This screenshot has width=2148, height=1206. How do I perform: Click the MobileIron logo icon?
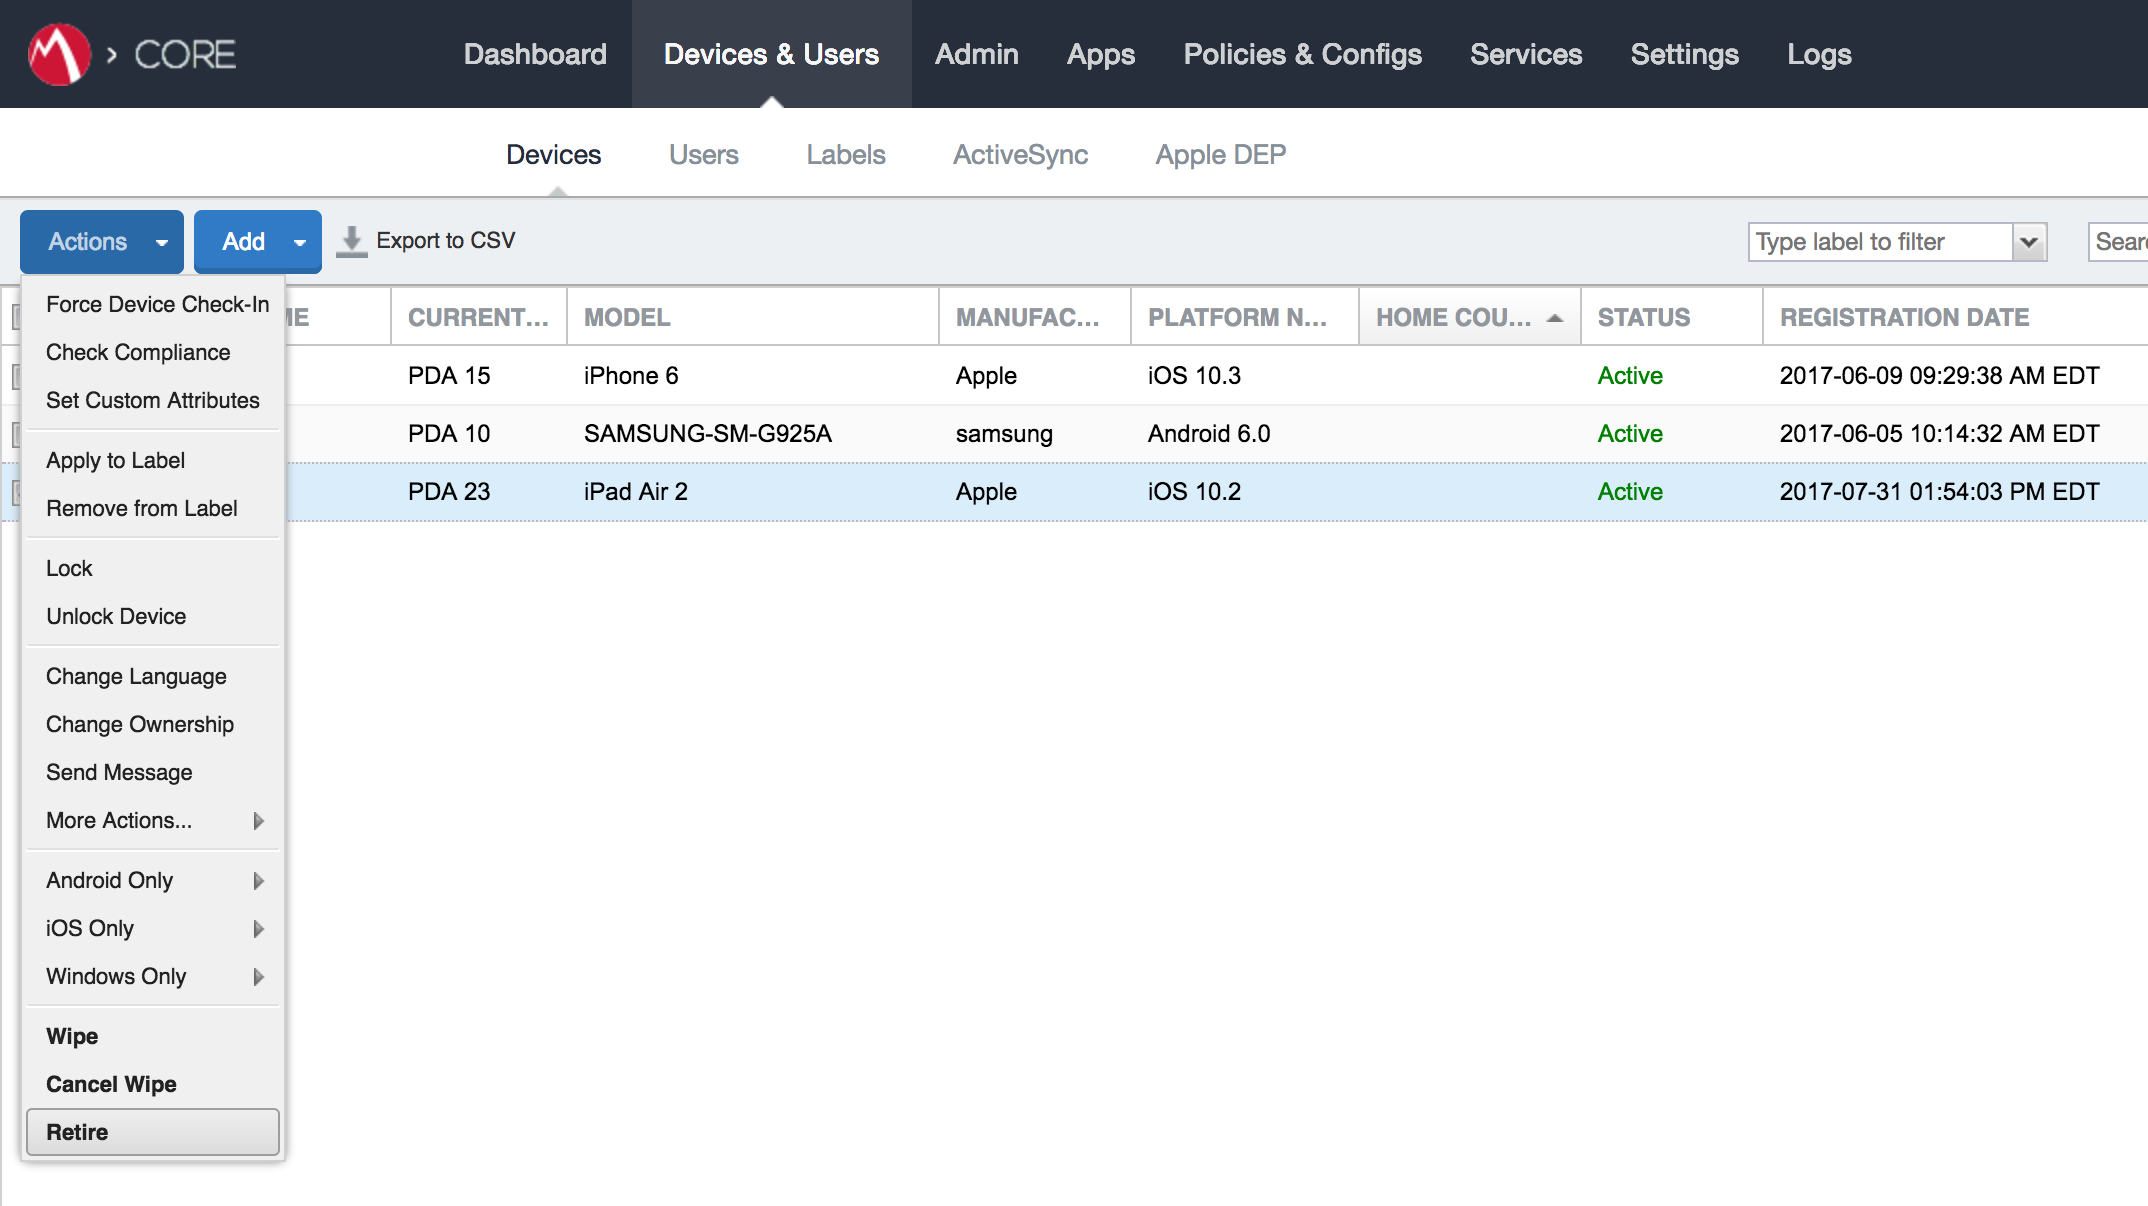coord(59,54)
